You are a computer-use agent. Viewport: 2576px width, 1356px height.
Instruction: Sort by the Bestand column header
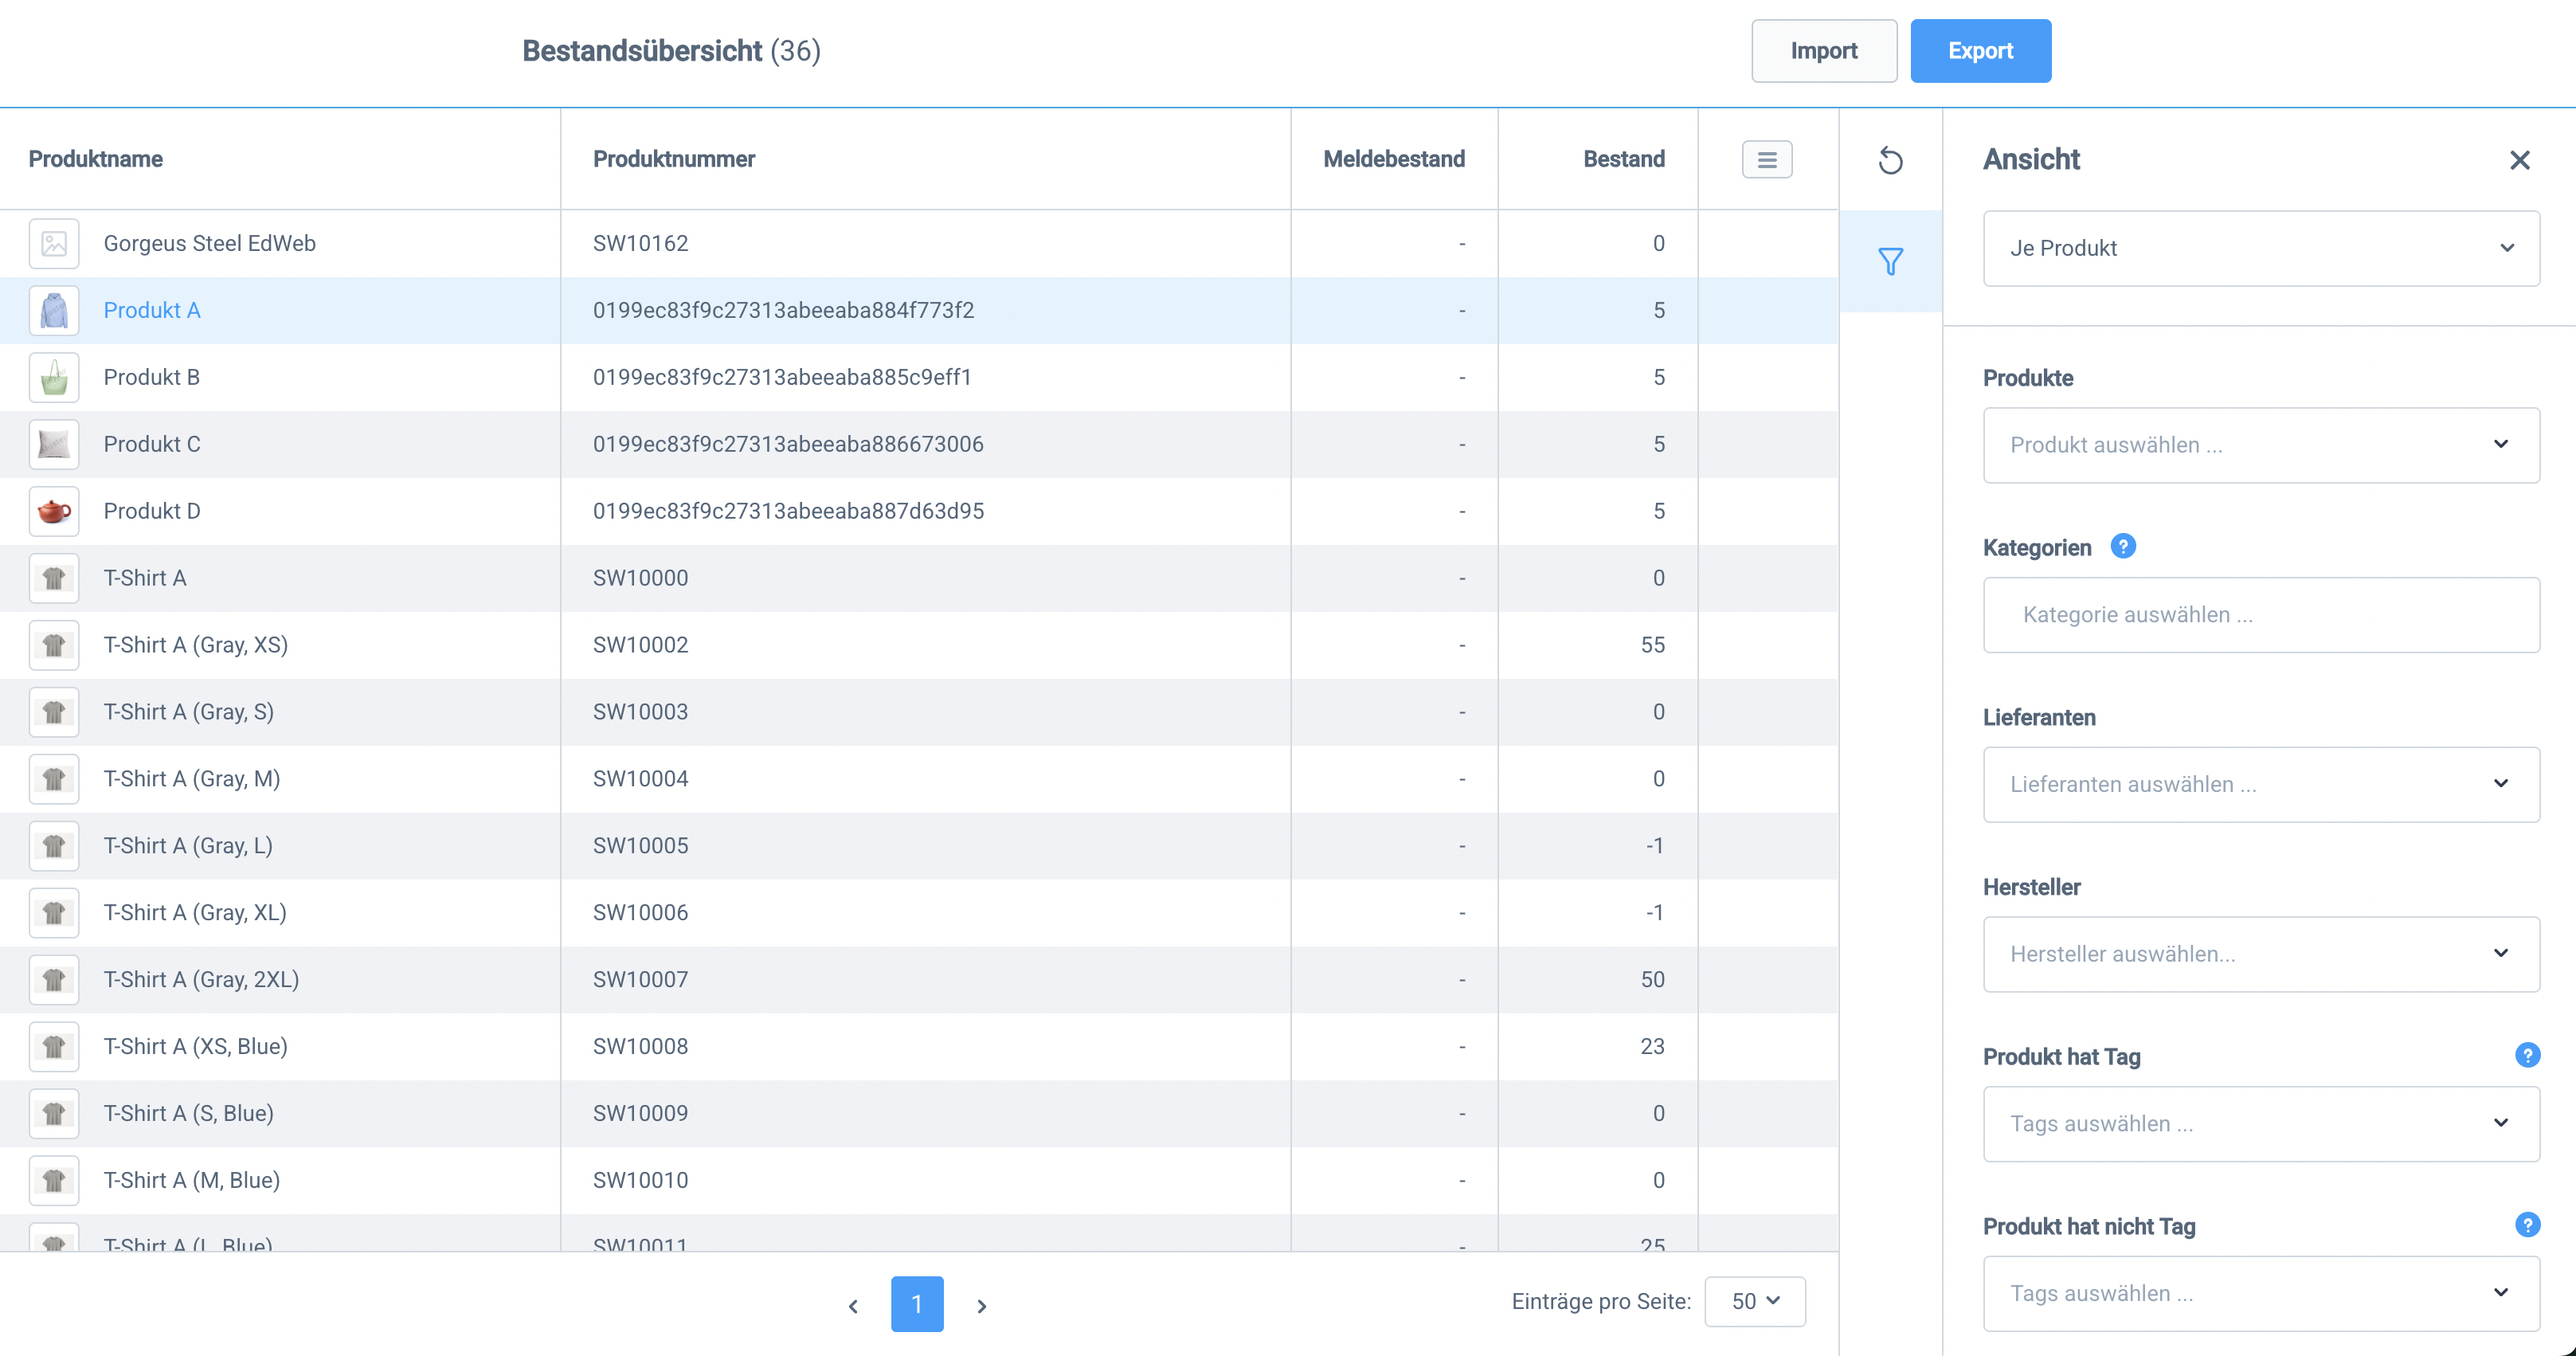point(1623,159)
